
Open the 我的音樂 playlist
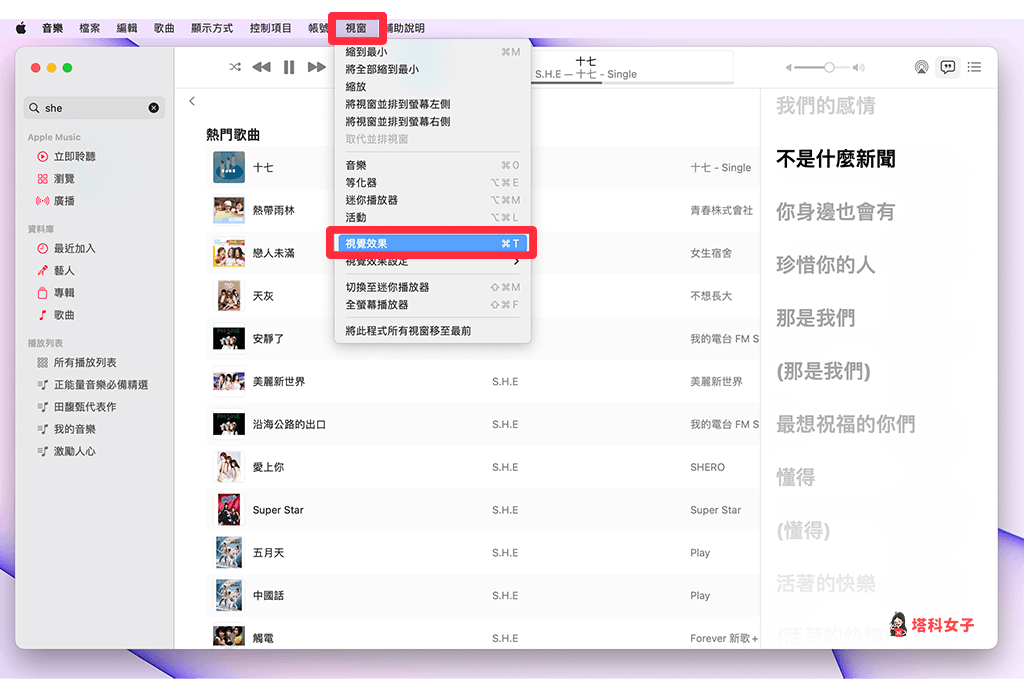(74, 429)
